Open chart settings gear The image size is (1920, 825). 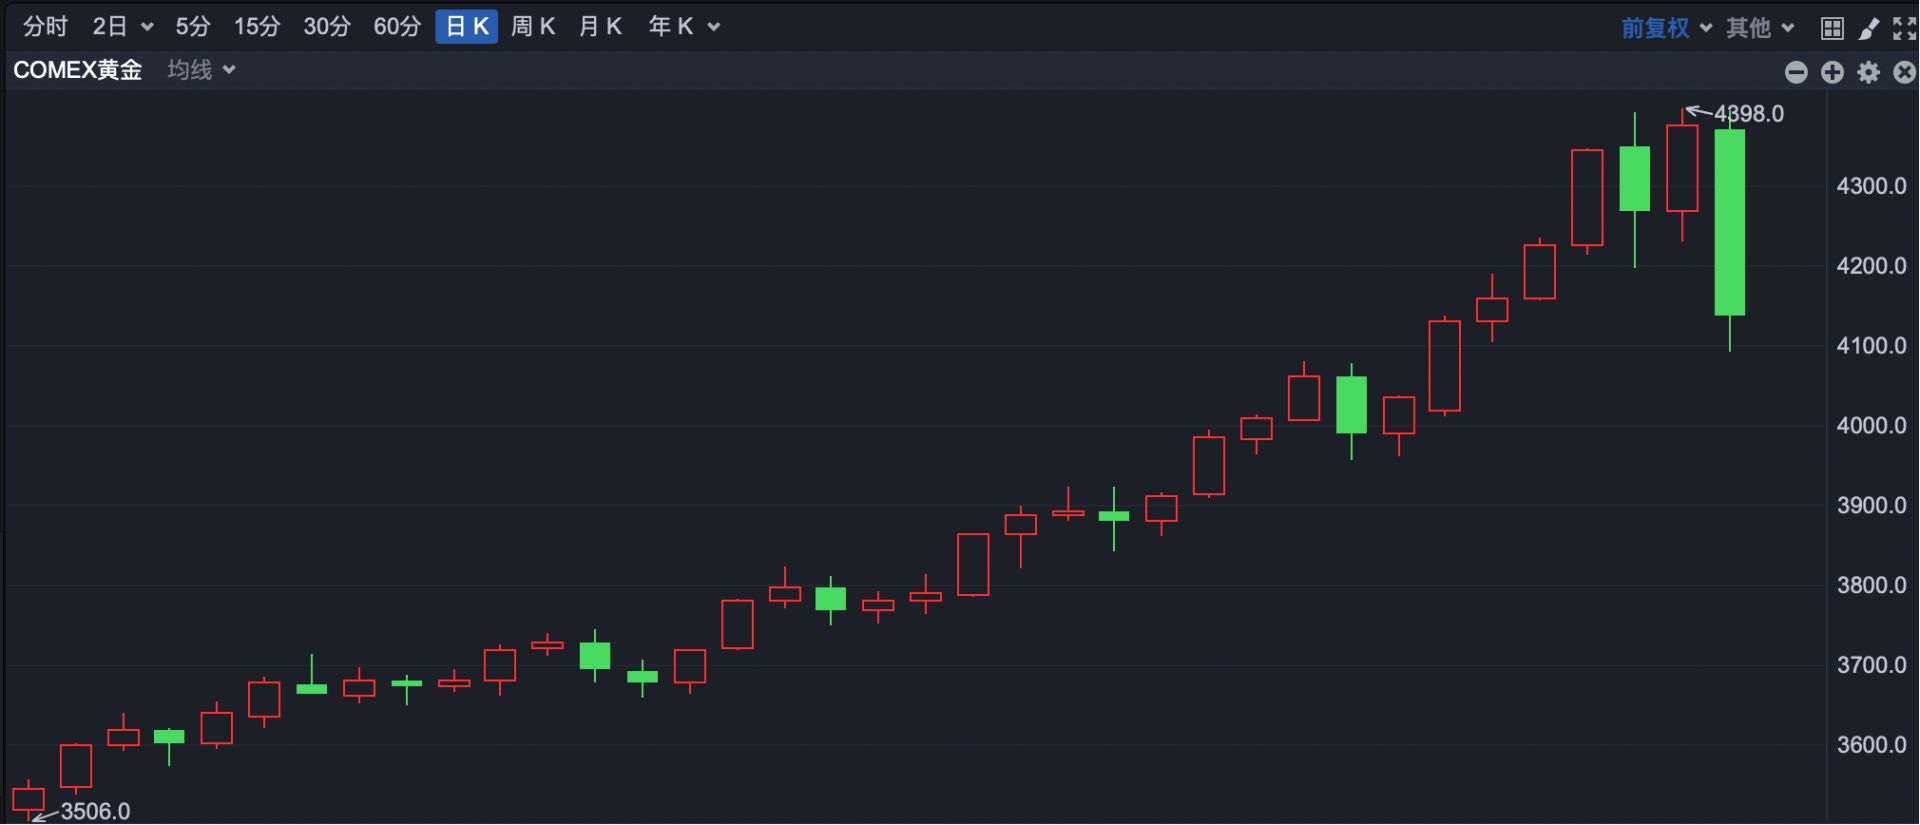tap(1868, 72)
